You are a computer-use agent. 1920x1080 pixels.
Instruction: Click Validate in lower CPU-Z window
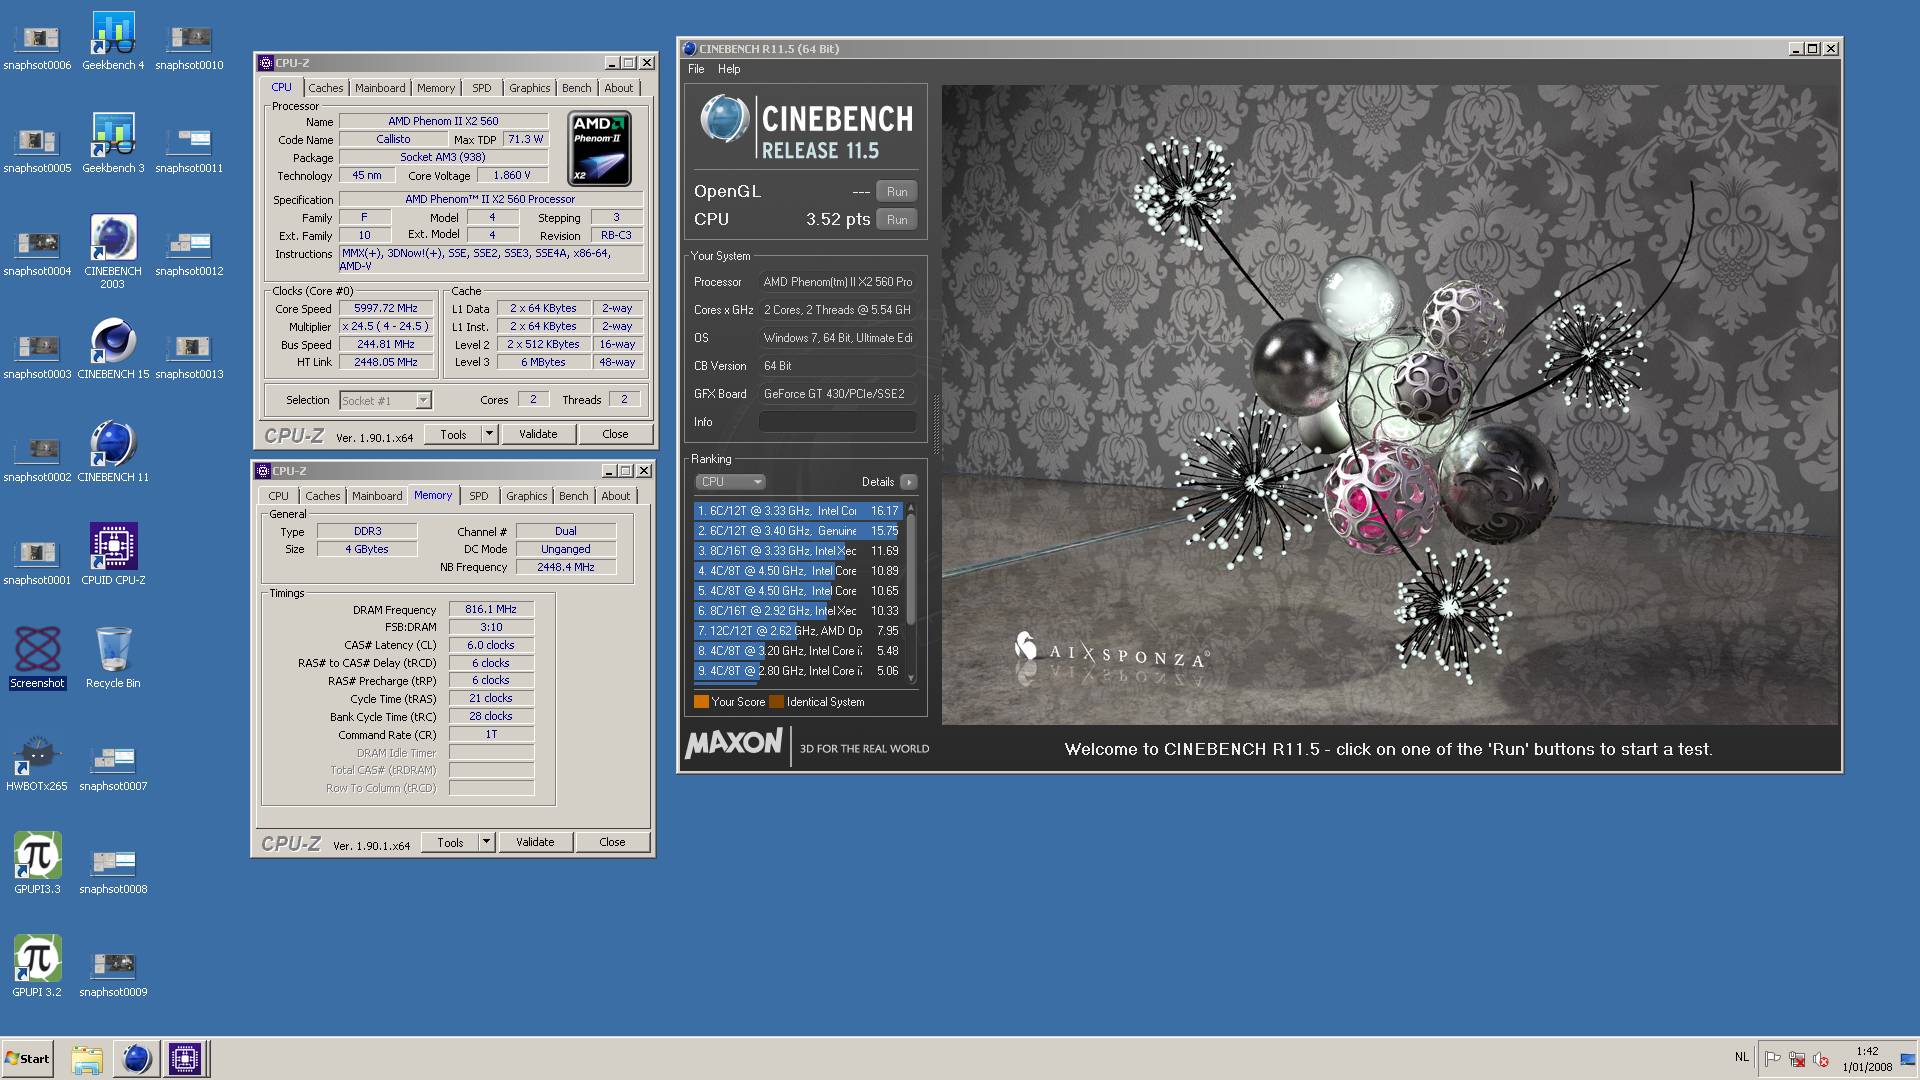535,842
